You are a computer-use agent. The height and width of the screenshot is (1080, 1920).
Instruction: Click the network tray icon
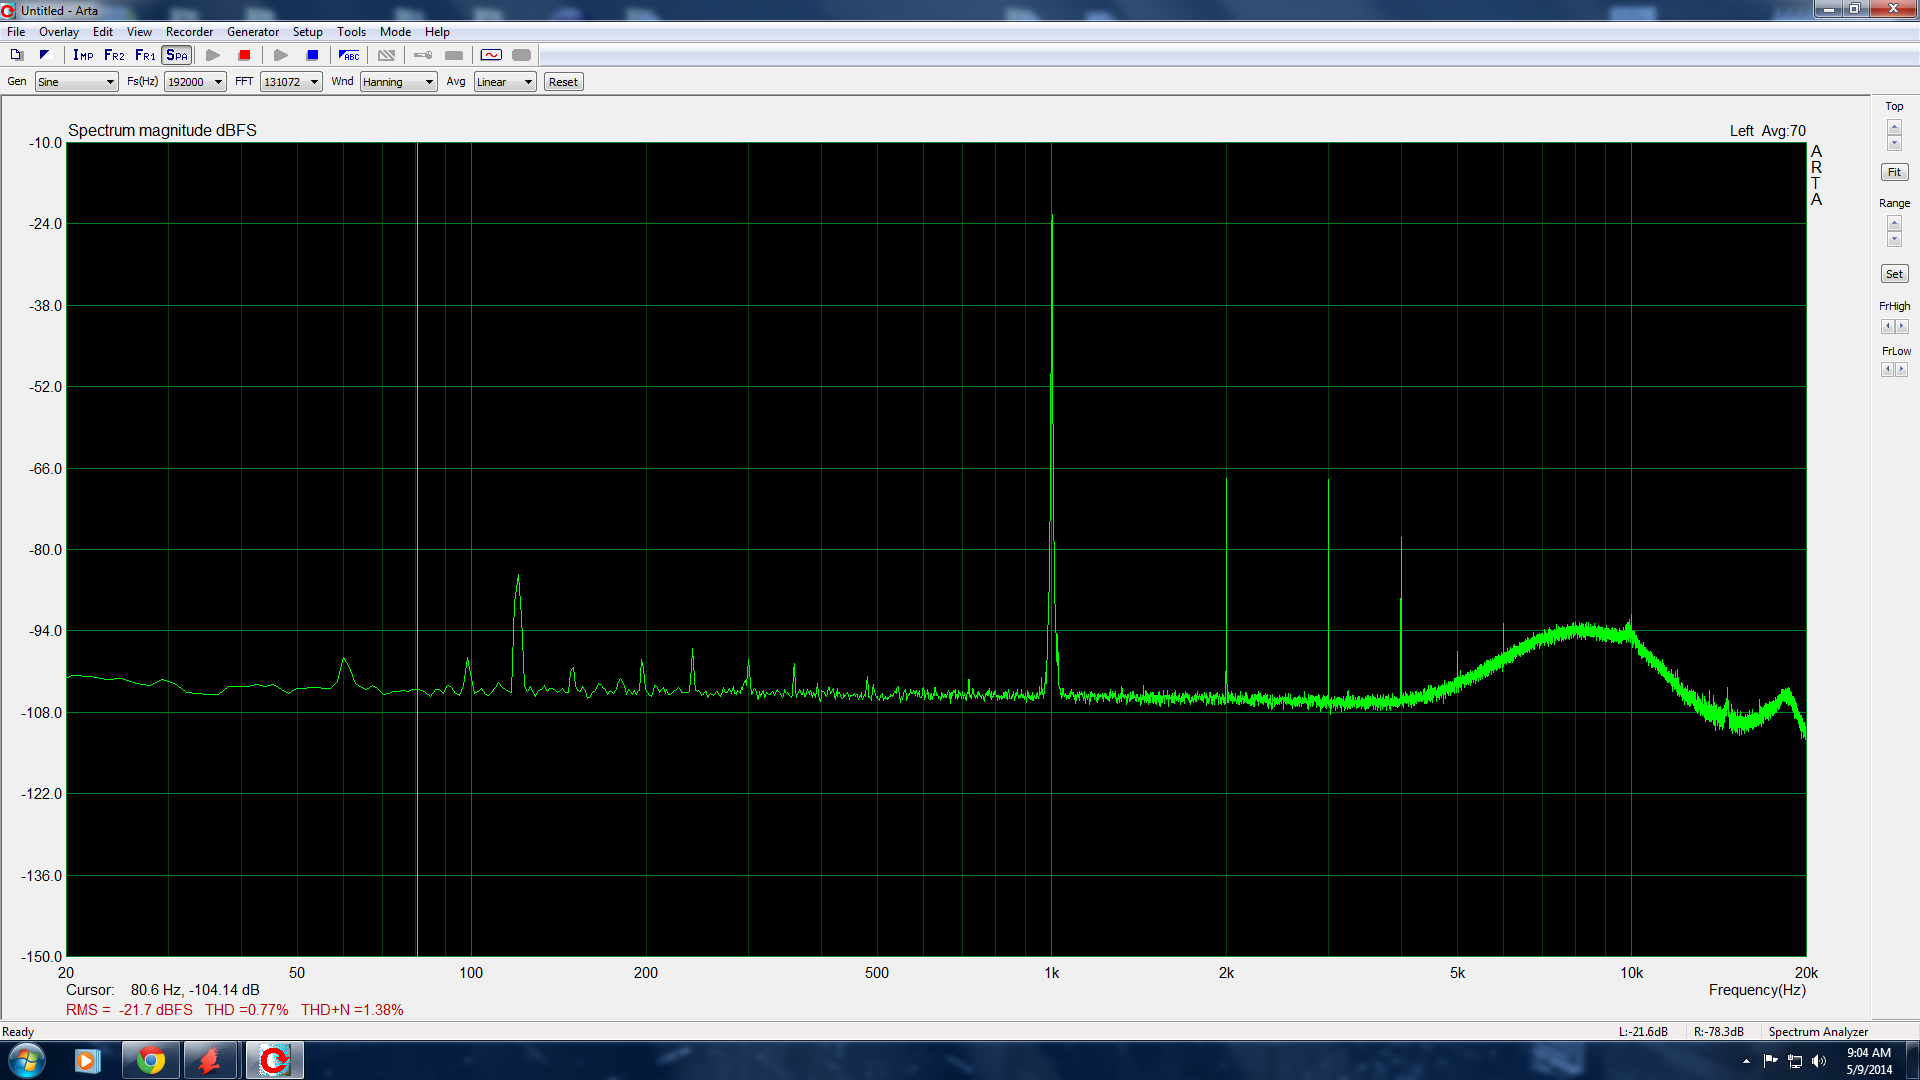click(1794, 1061)
